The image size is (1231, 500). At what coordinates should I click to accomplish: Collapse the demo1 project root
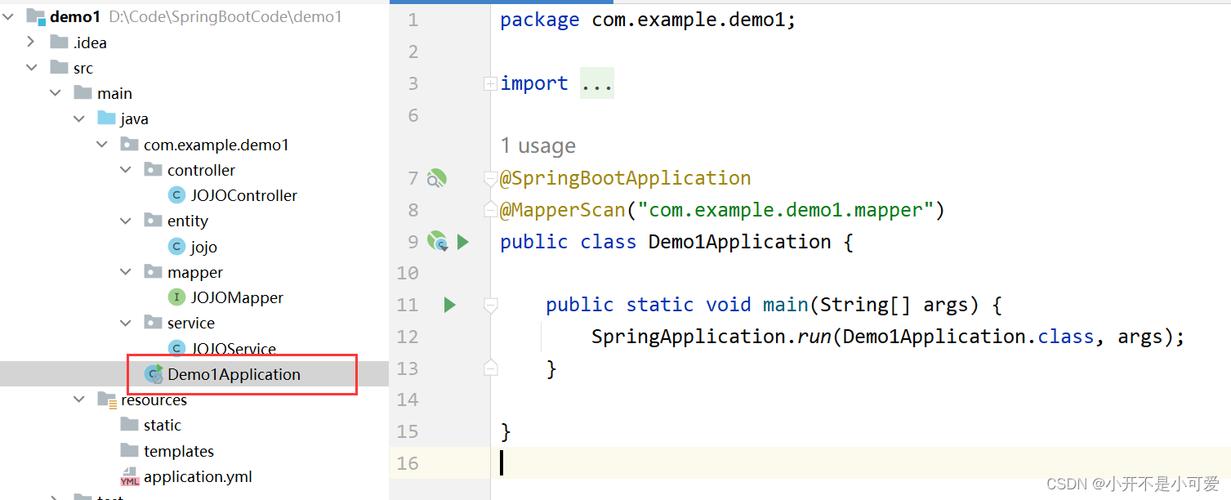(x=10, y=17)
